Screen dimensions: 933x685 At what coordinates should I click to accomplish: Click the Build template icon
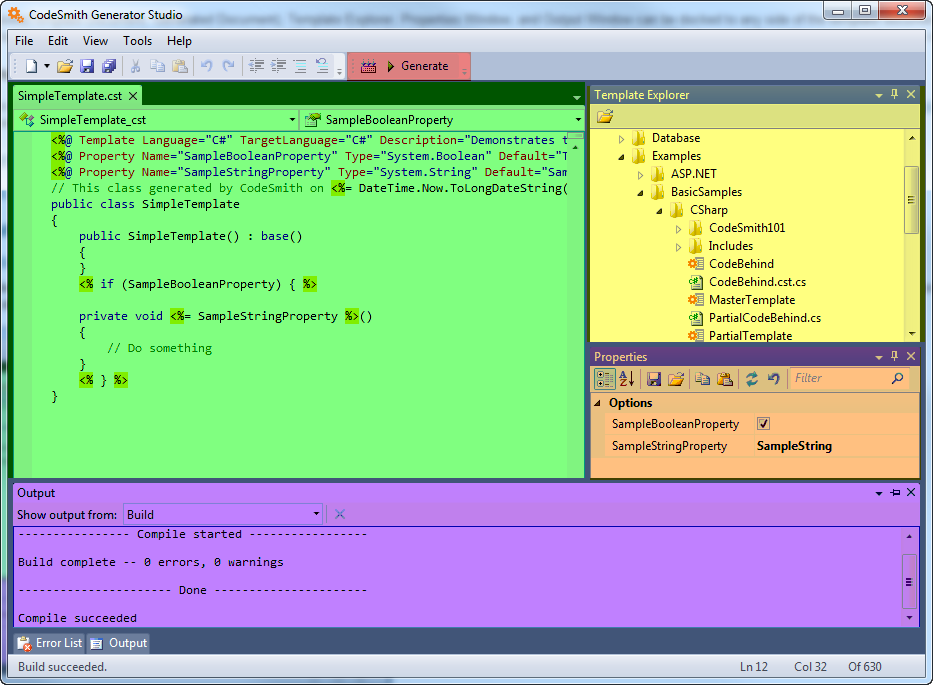[368, 66]
